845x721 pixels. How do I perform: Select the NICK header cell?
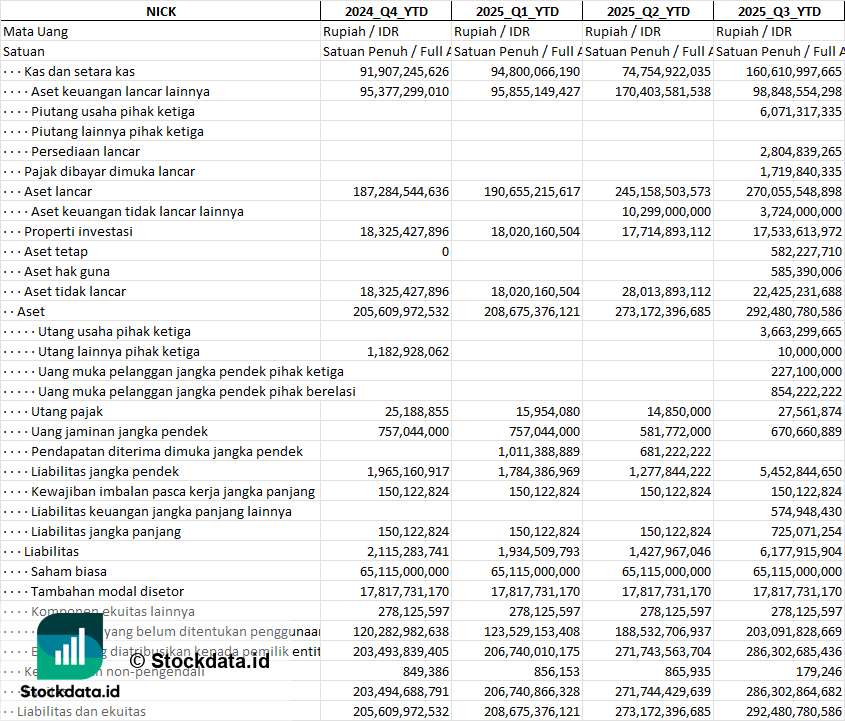160,11
